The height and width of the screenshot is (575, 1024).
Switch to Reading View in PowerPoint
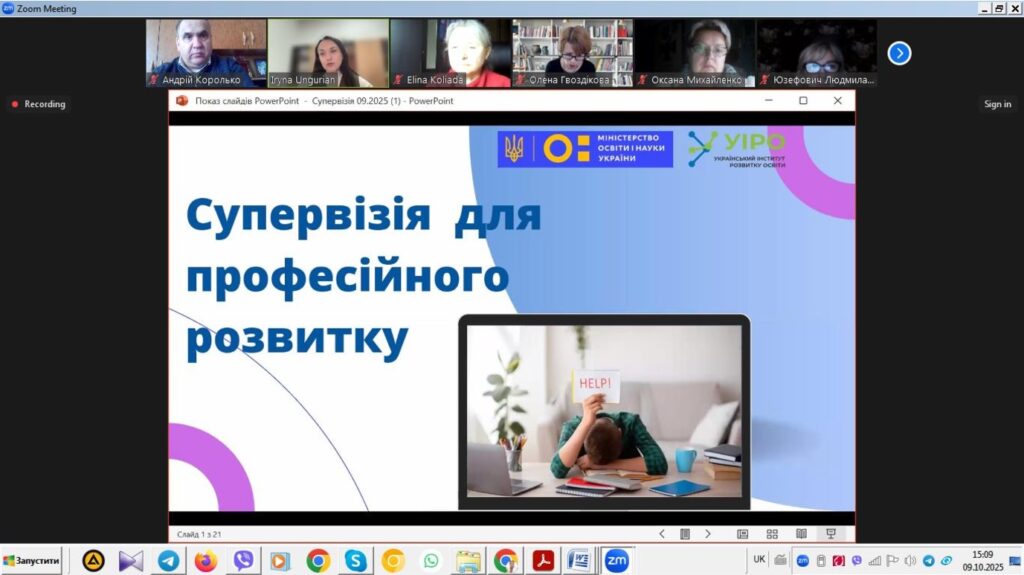point(801,534)
